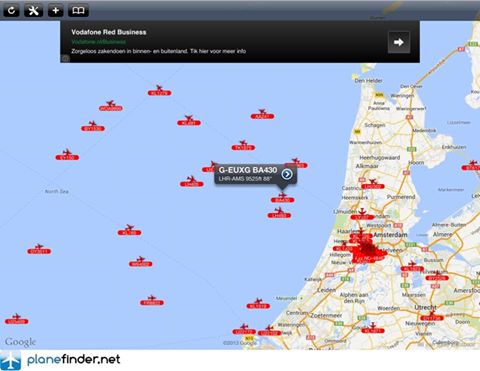Click the planefinder.net logo
The image size is (480, 371).
(x=60, y=360)
